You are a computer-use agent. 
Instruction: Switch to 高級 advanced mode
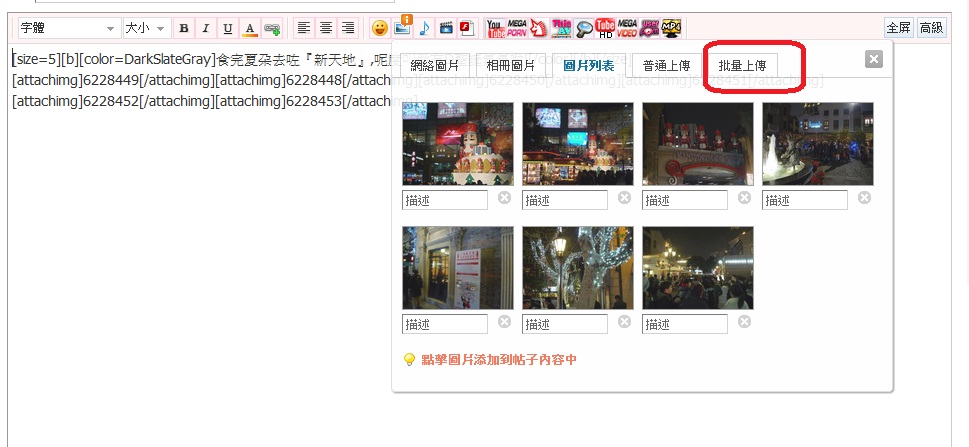pyautogui.click(x=931, y=28)
